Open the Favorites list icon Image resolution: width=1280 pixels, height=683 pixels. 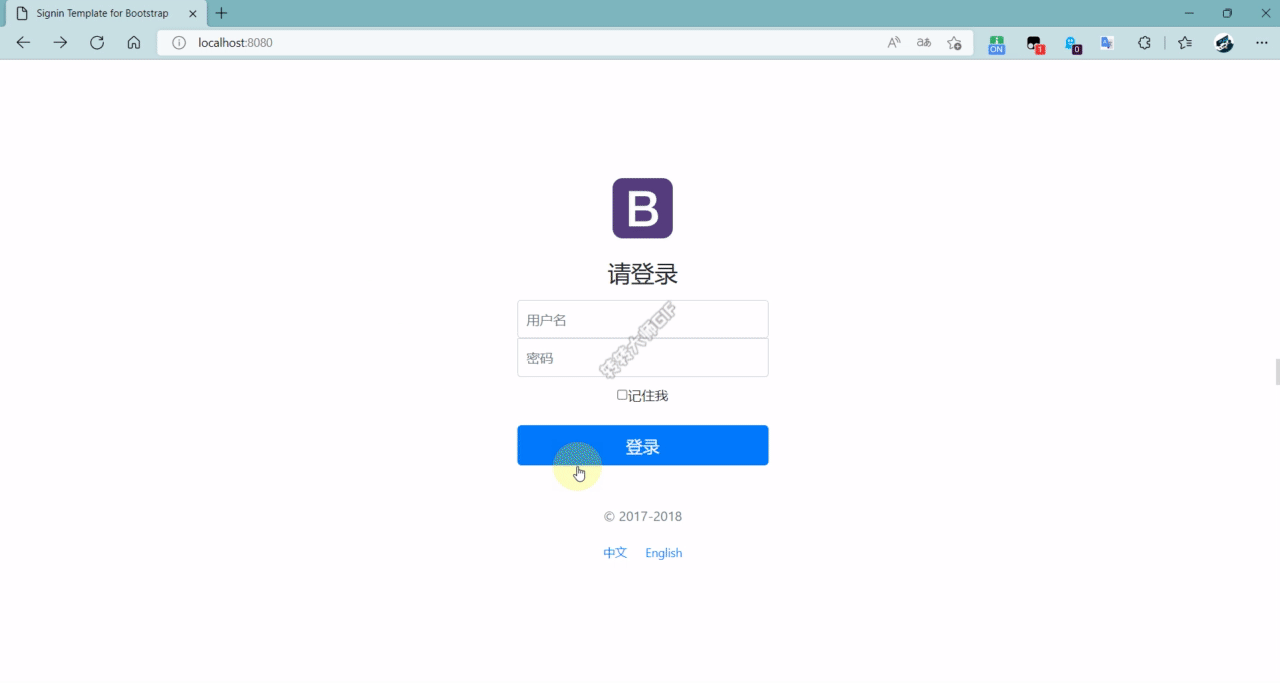click(1185, 43)
